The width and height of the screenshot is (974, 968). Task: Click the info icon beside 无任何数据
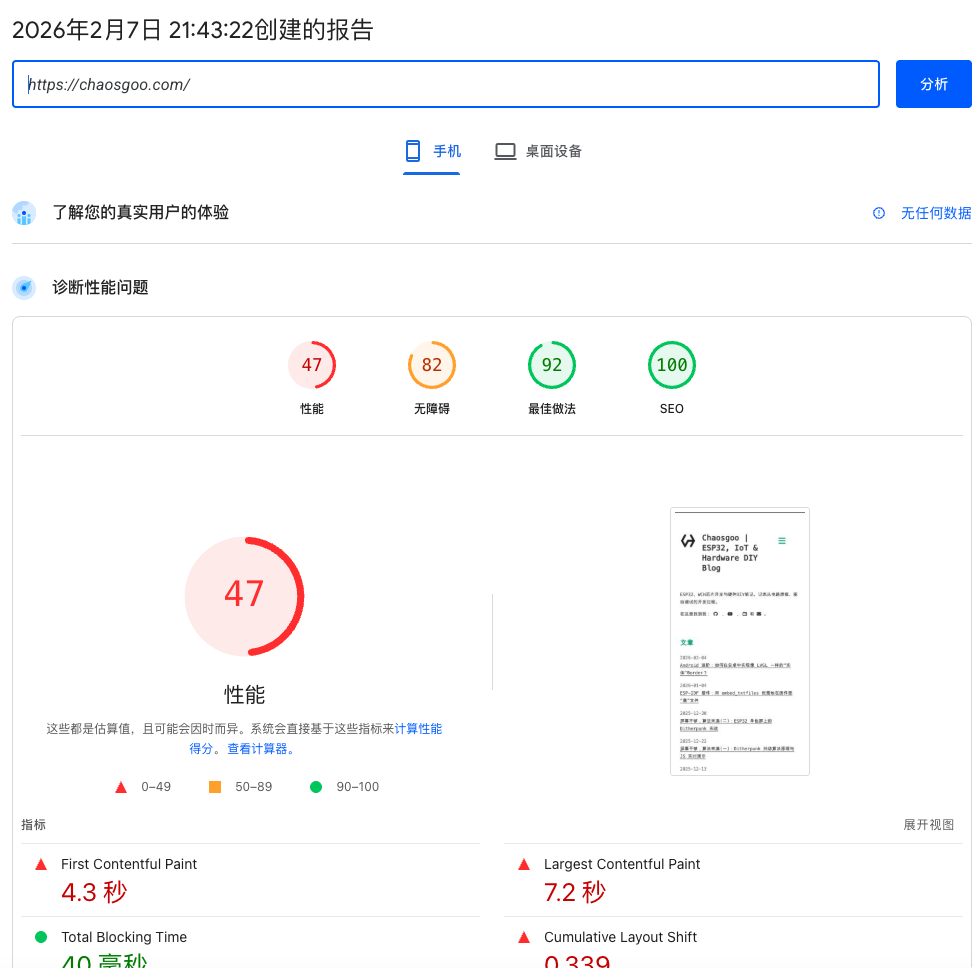tap(878, 213)
